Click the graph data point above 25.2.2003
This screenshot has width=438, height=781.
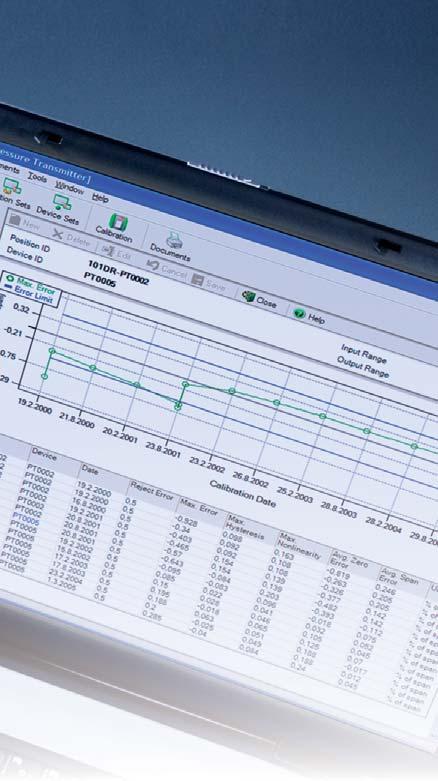coord(322,416)
